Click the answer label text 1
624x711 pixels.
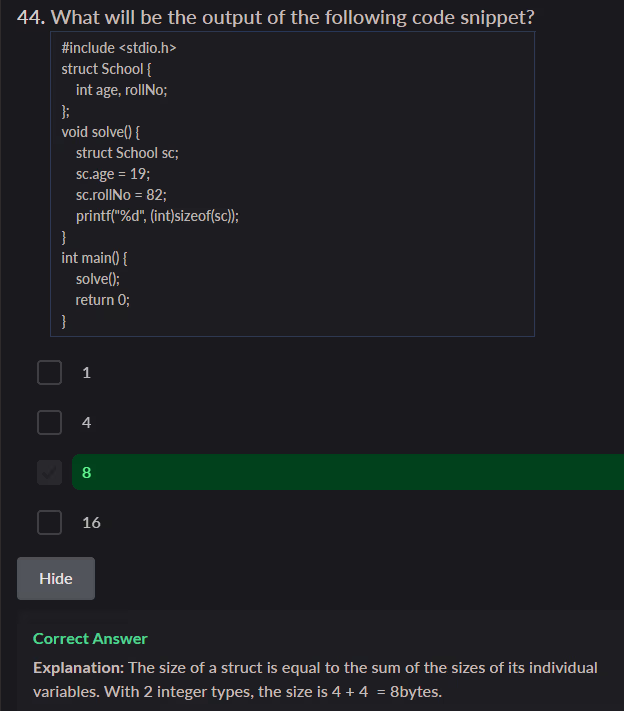[x=86, y=373]
